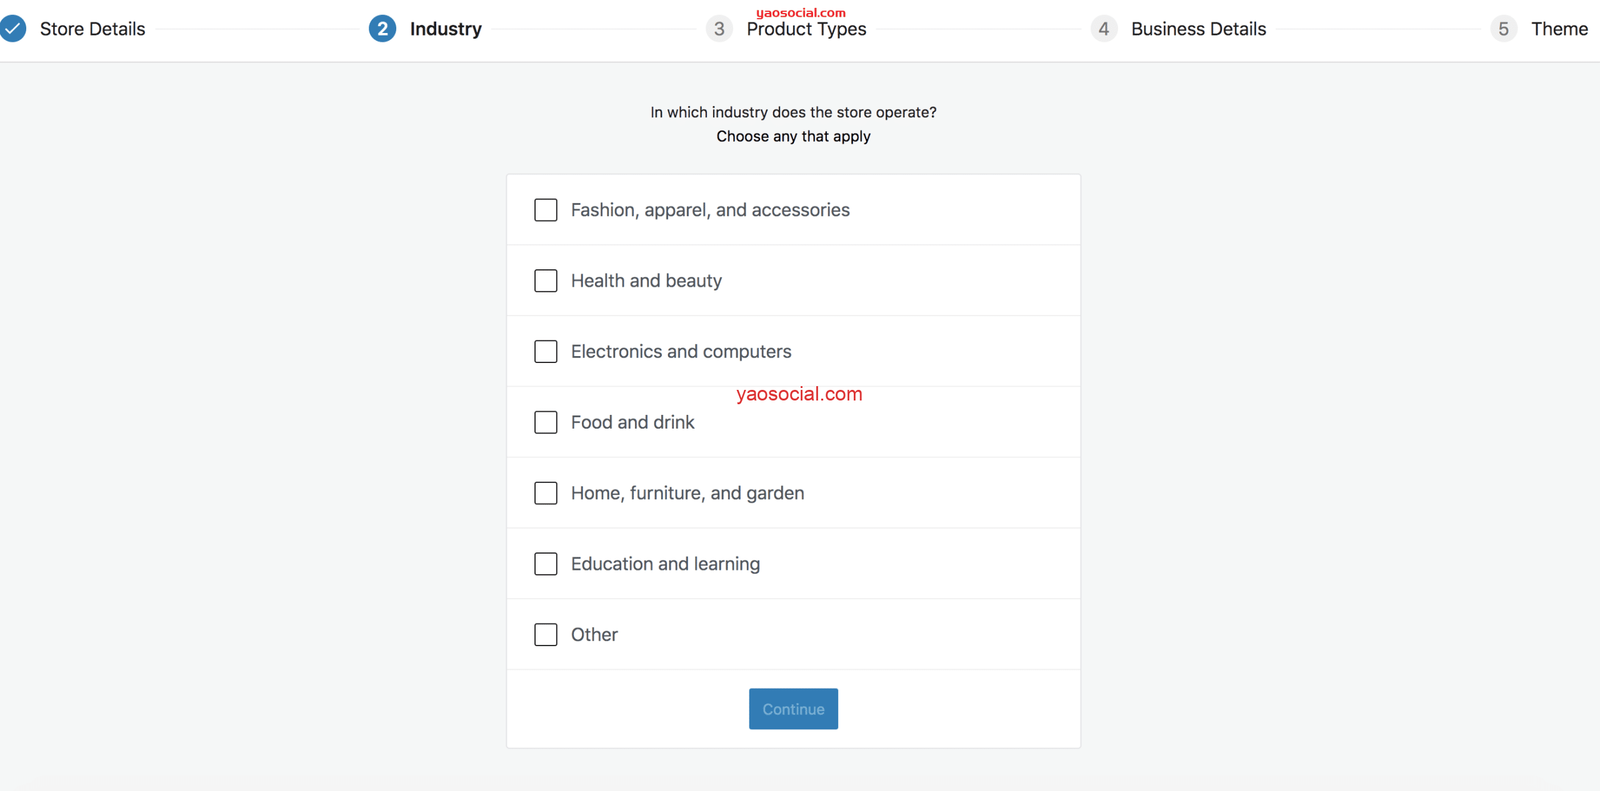Select the Food and drink checkbox

coord(546,422)
